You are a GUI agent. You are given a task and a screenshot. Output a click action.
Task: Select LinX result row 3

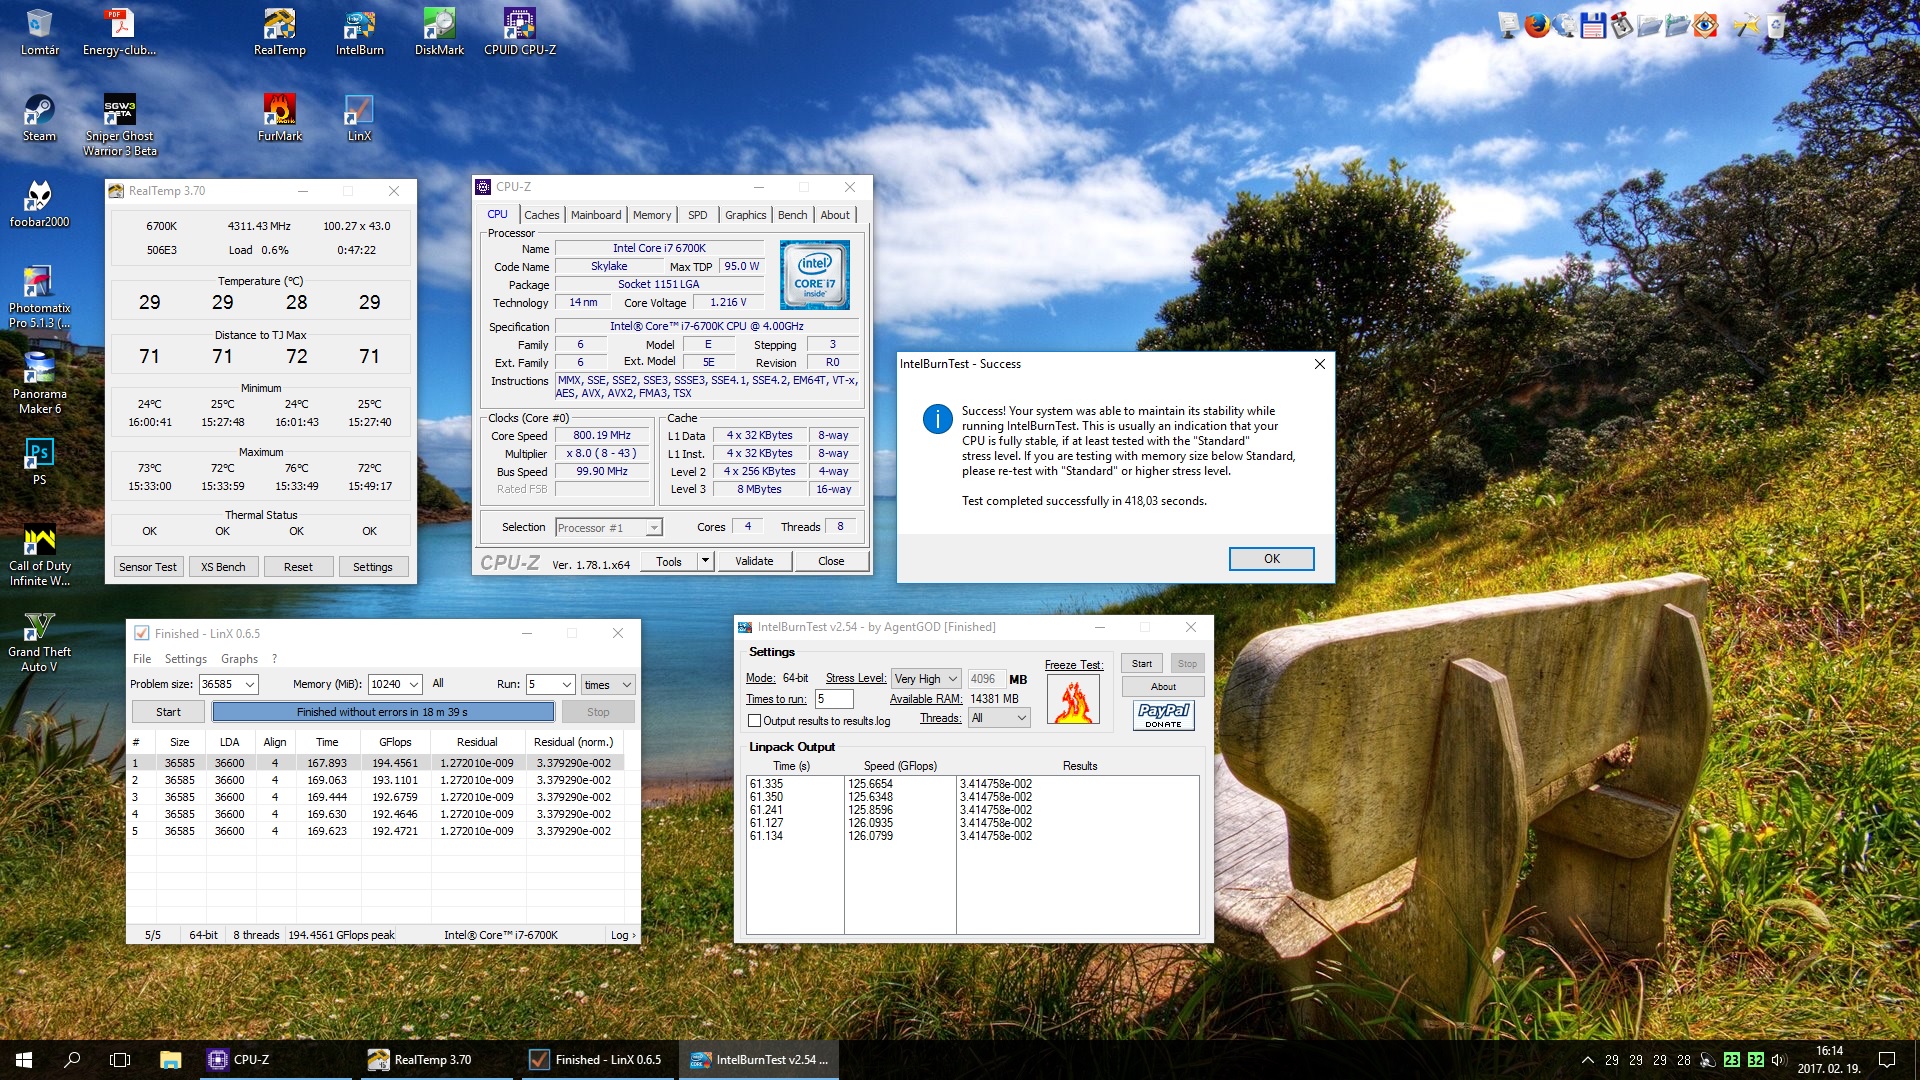(377, 797)
